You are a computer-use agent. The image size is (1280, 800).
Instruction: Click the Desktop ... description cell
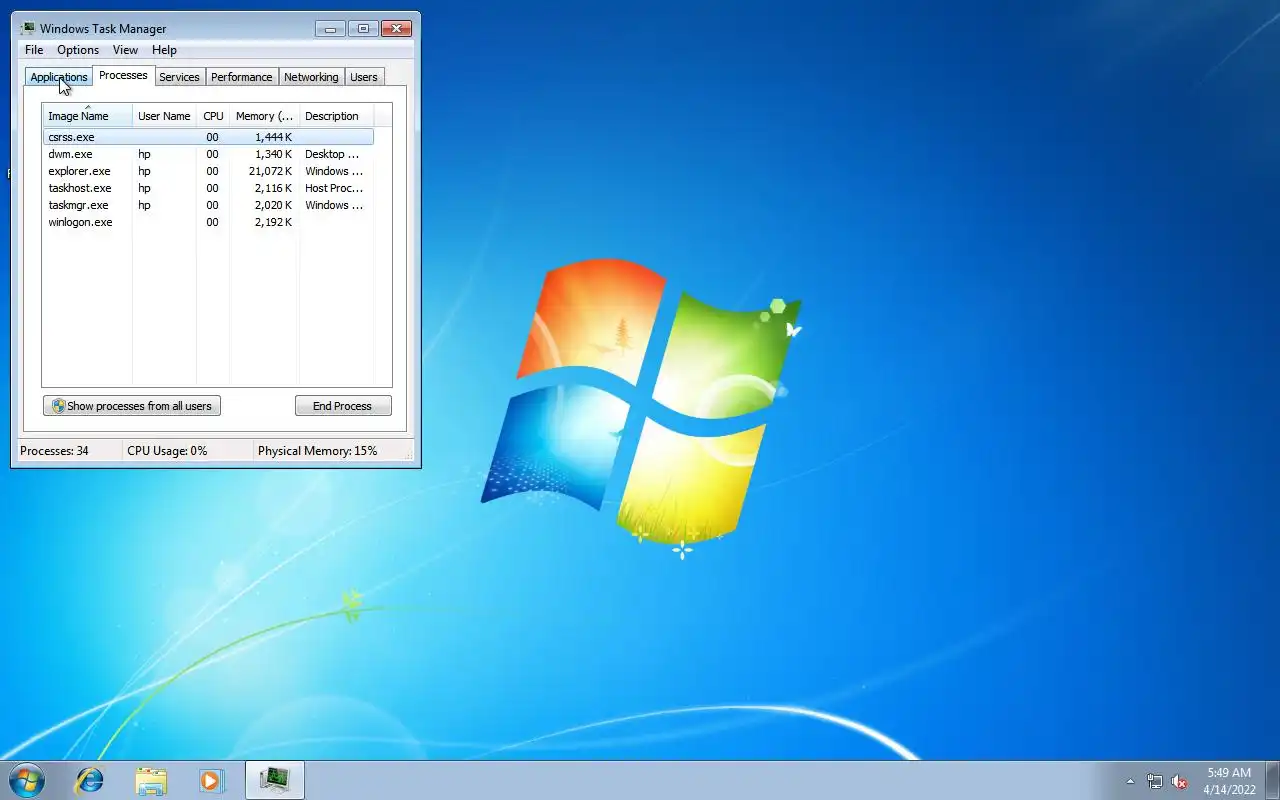332,154
